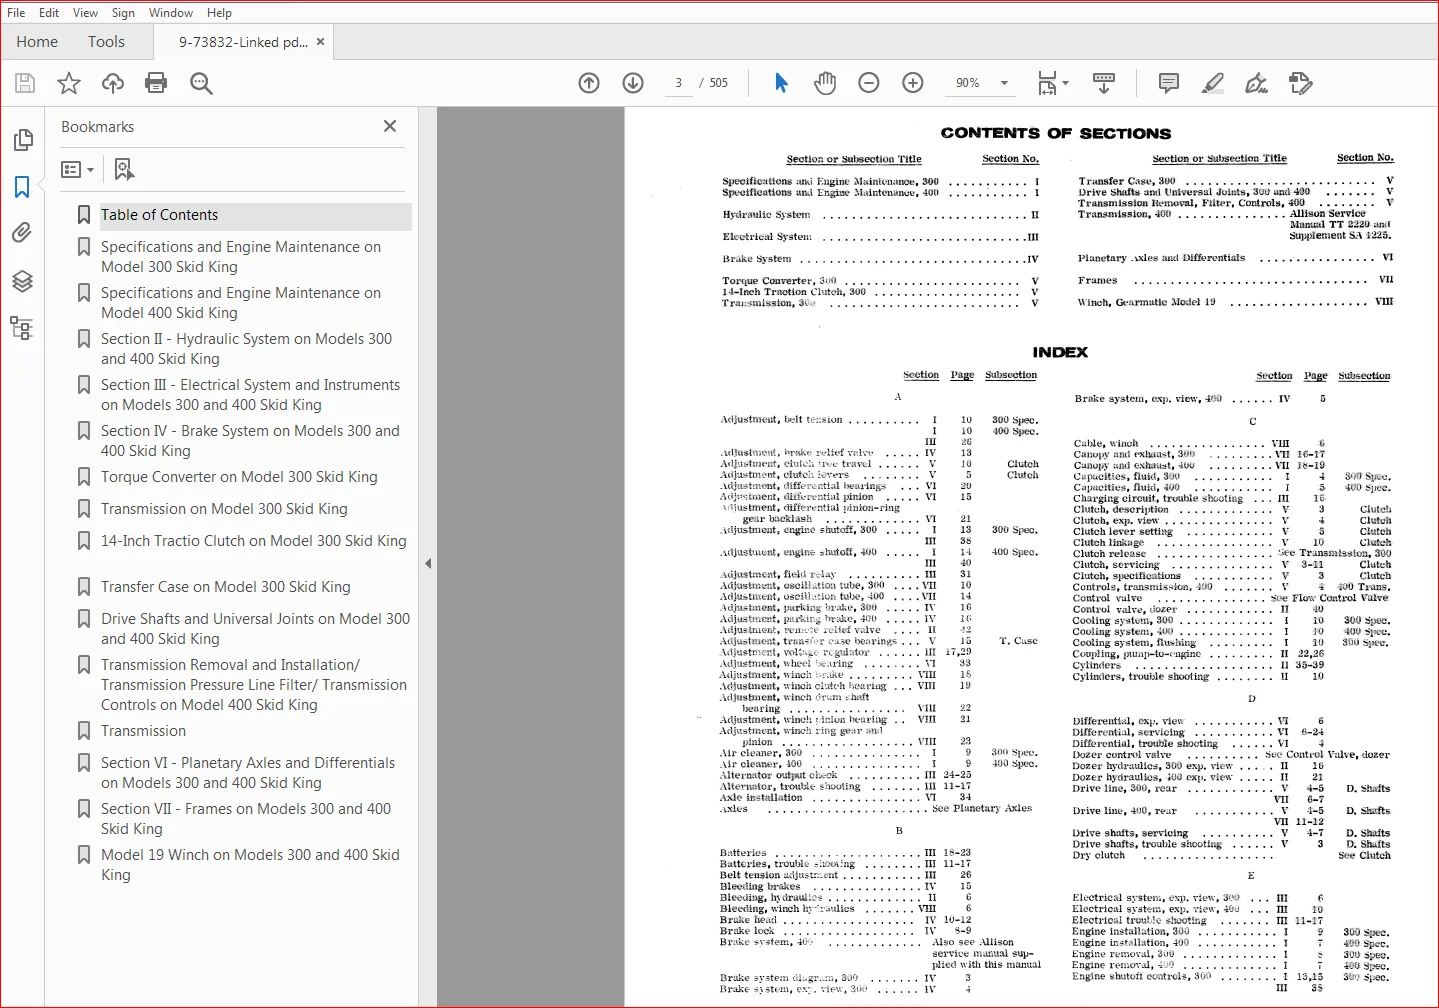Screen dimensions: 1439x1008
Task: Open Transmission Removal and Installation bookmark
Action: coord(254,685)
